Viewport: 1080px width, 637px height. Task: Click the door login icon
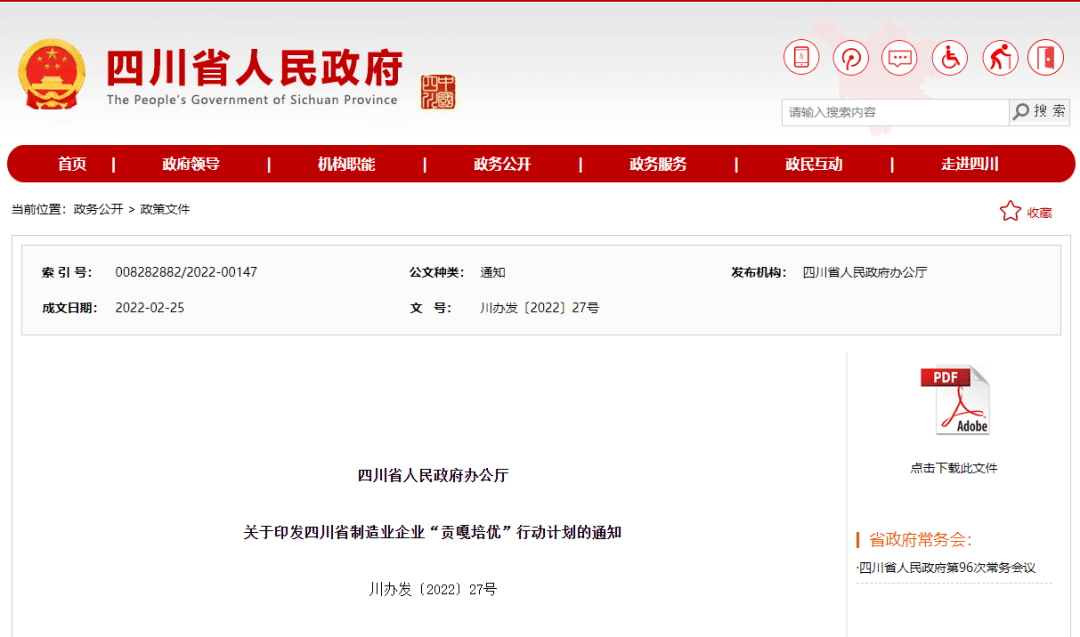click(x=1046, y=57)
